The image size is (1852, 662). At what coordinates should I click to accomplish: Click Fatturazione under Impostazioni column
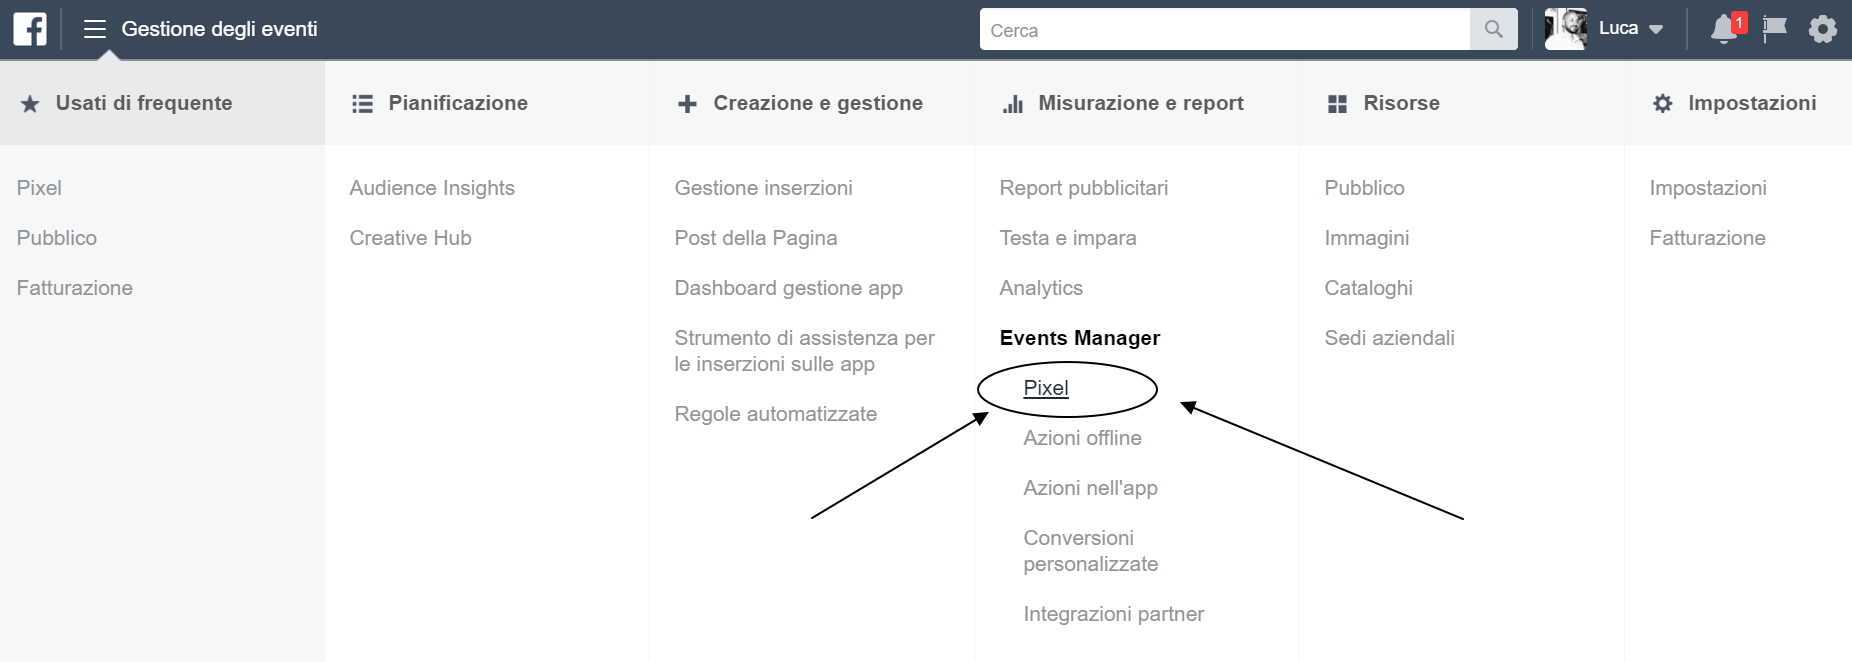tap(1707, 238)
